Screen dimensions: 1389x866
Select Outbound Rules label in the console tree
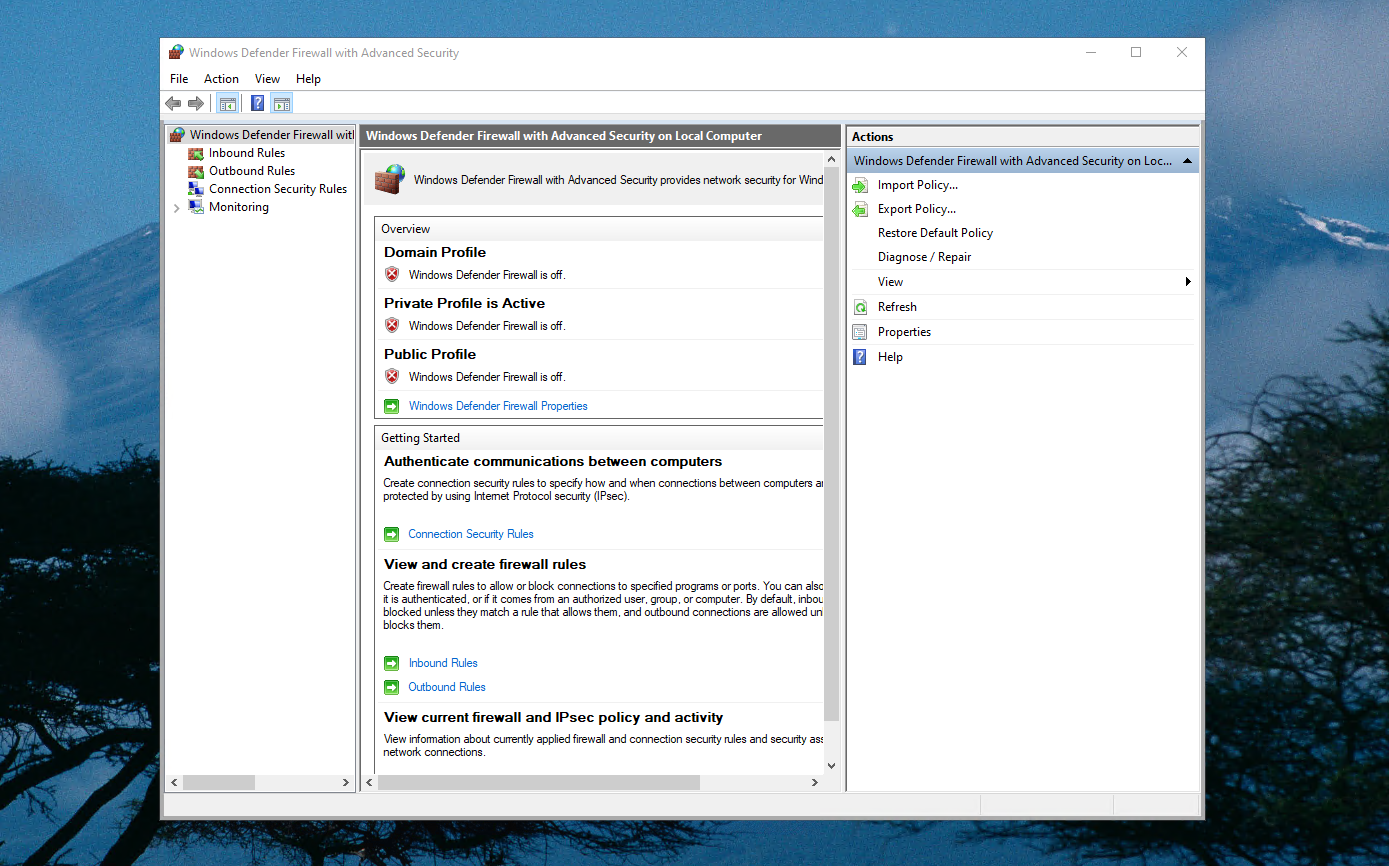point(252,171)
